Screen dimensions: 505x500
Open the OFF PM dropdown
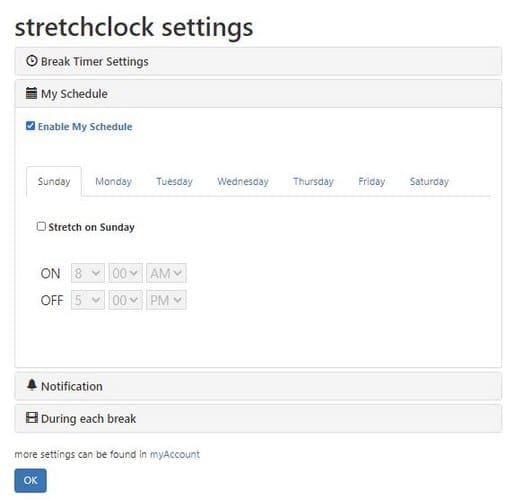(x=166, y=300)
